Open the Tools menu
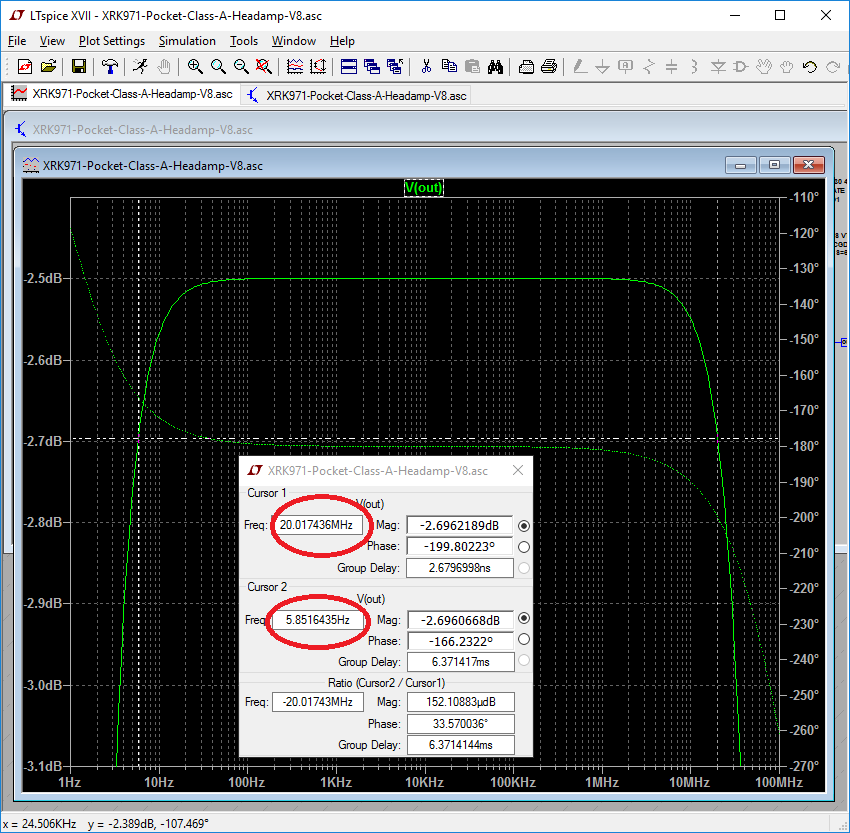Screen dimensions: 850x833 (x=243, y=41)
